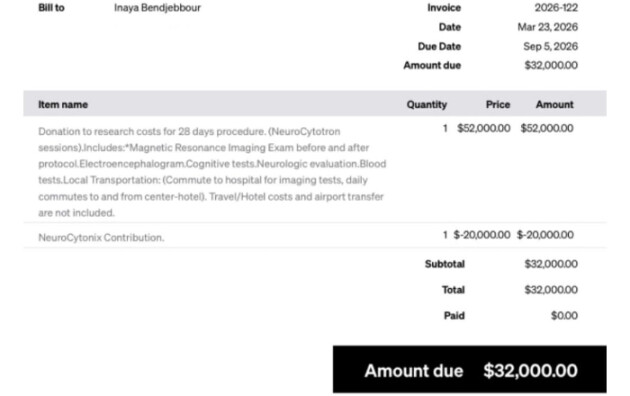Viewport: 630px width, 396px height.
Task: Select the invoice number 2026-122
Action: pos(556,8)
